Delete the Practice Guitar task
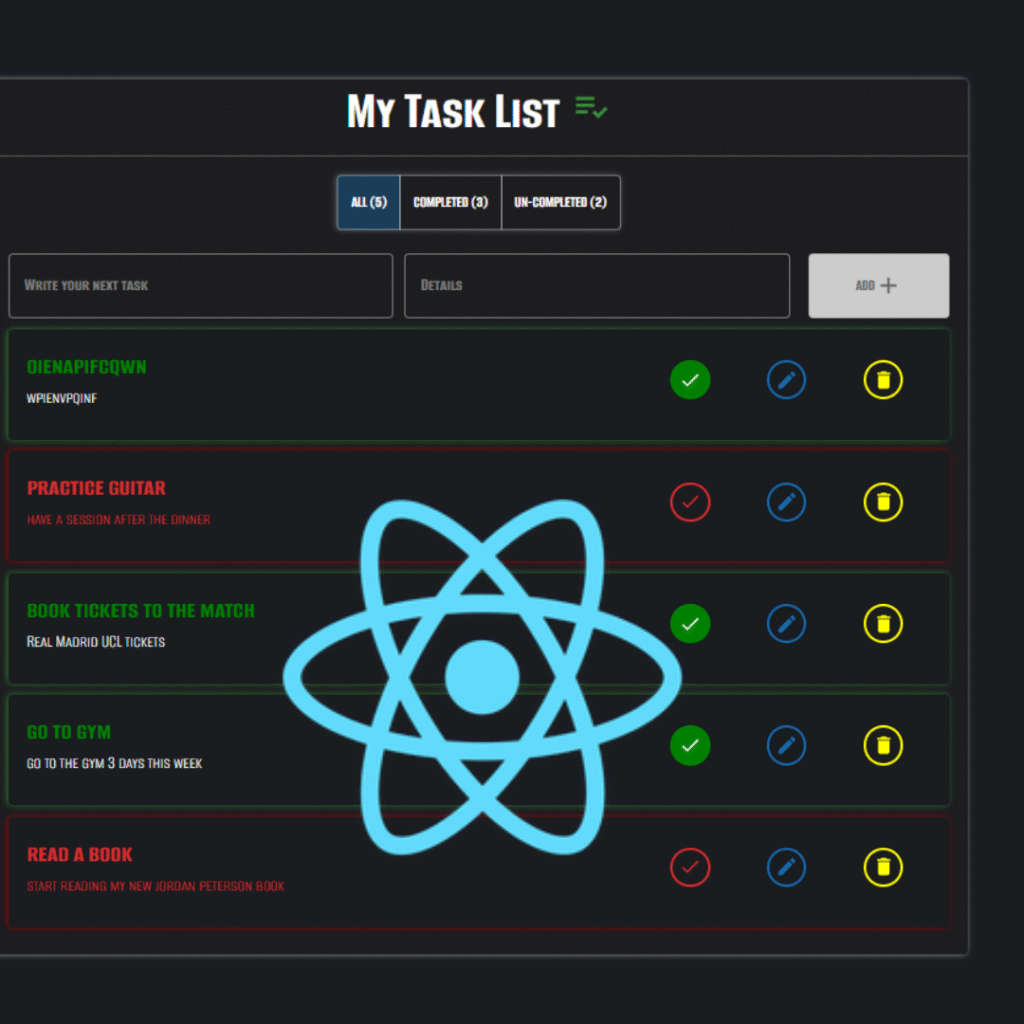1024x1024 pixels. click(x=883, y=502)
